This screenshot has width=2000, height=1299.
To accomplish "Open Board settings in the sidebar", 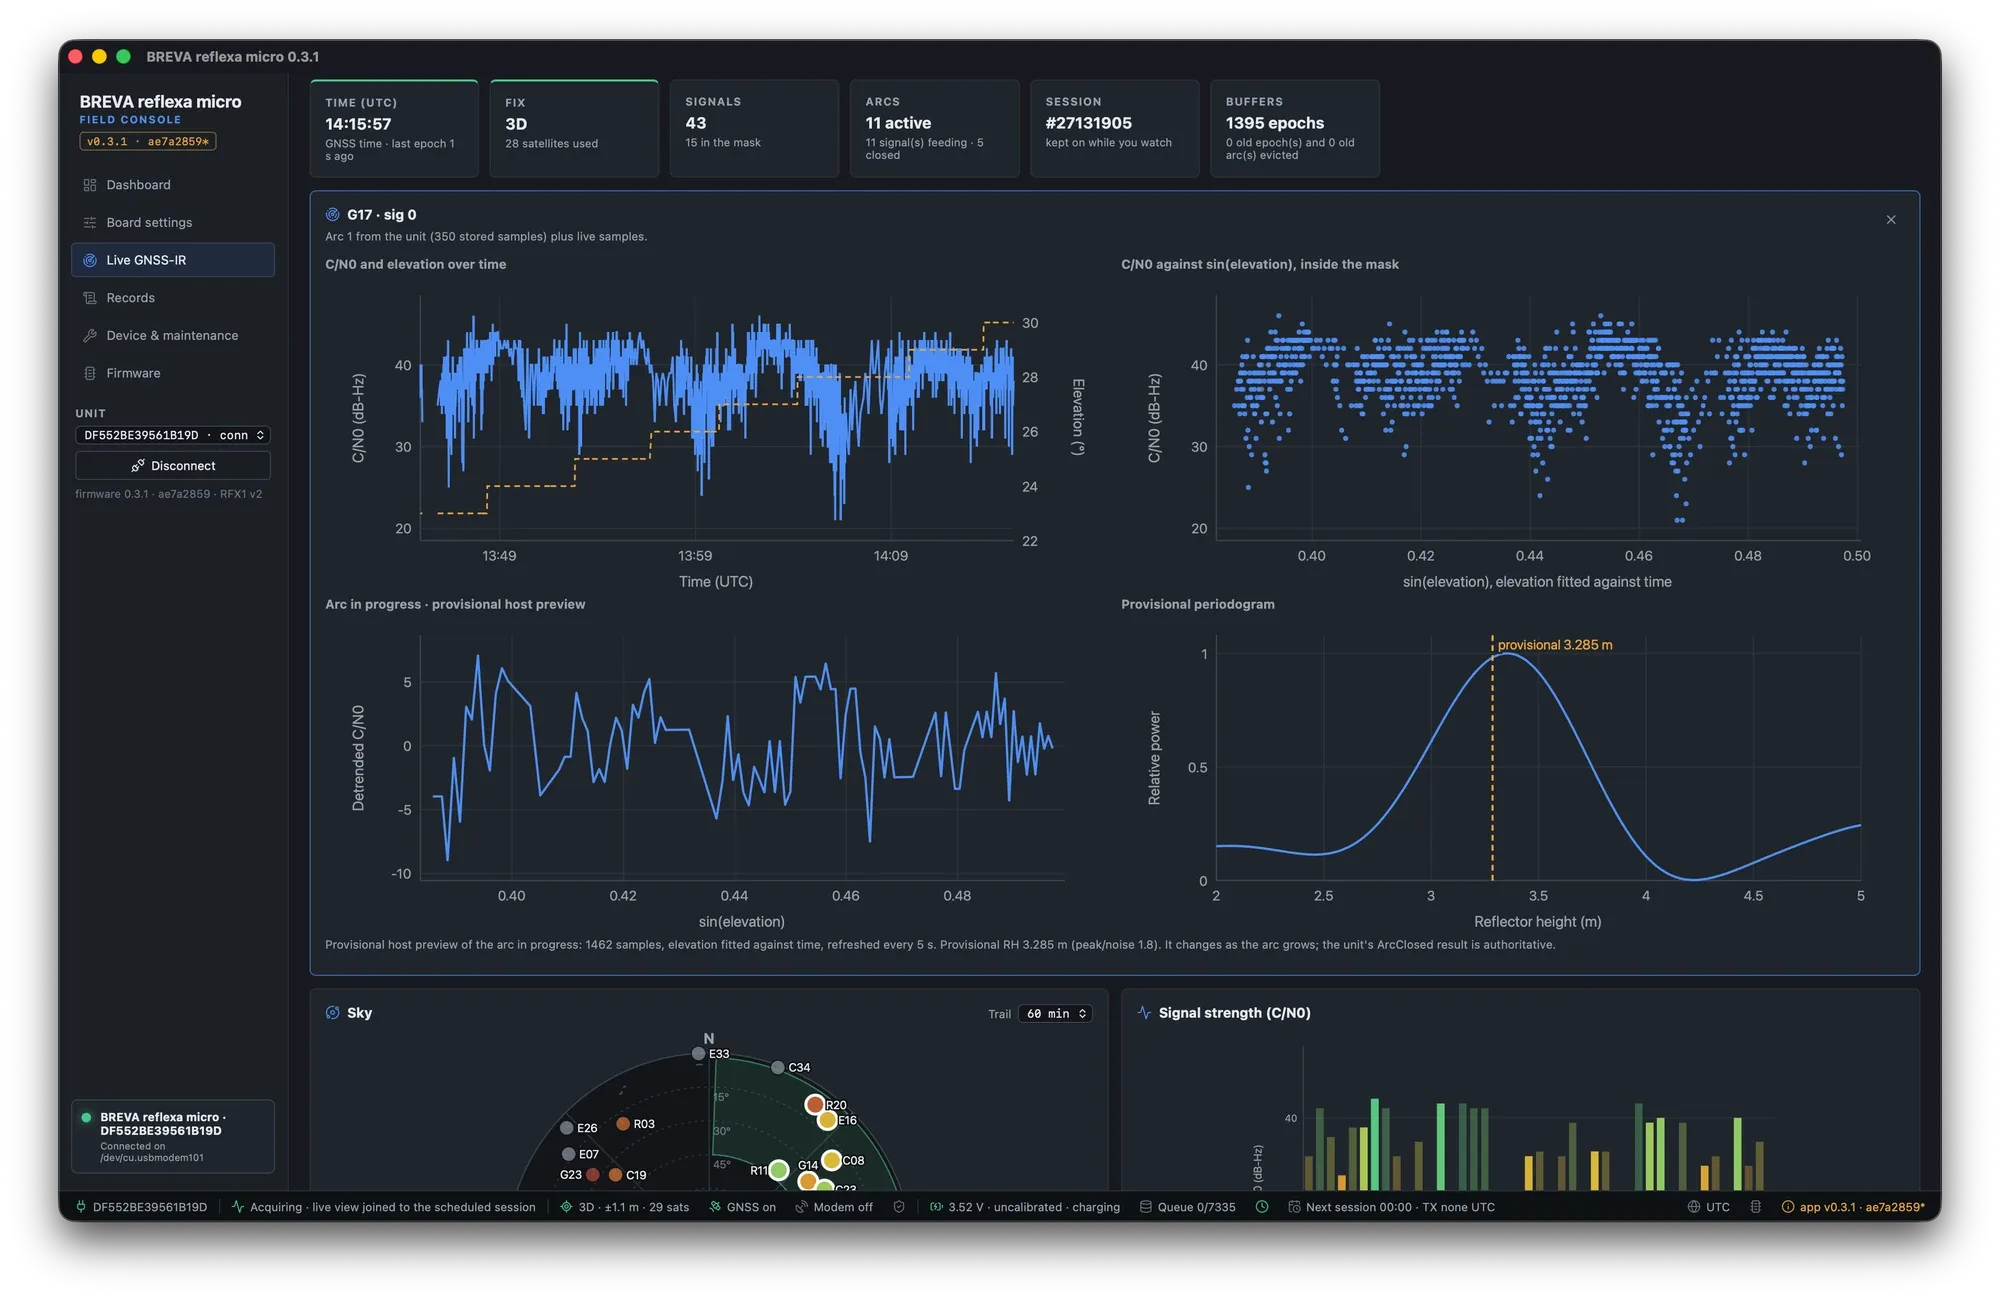I will 172,222.
